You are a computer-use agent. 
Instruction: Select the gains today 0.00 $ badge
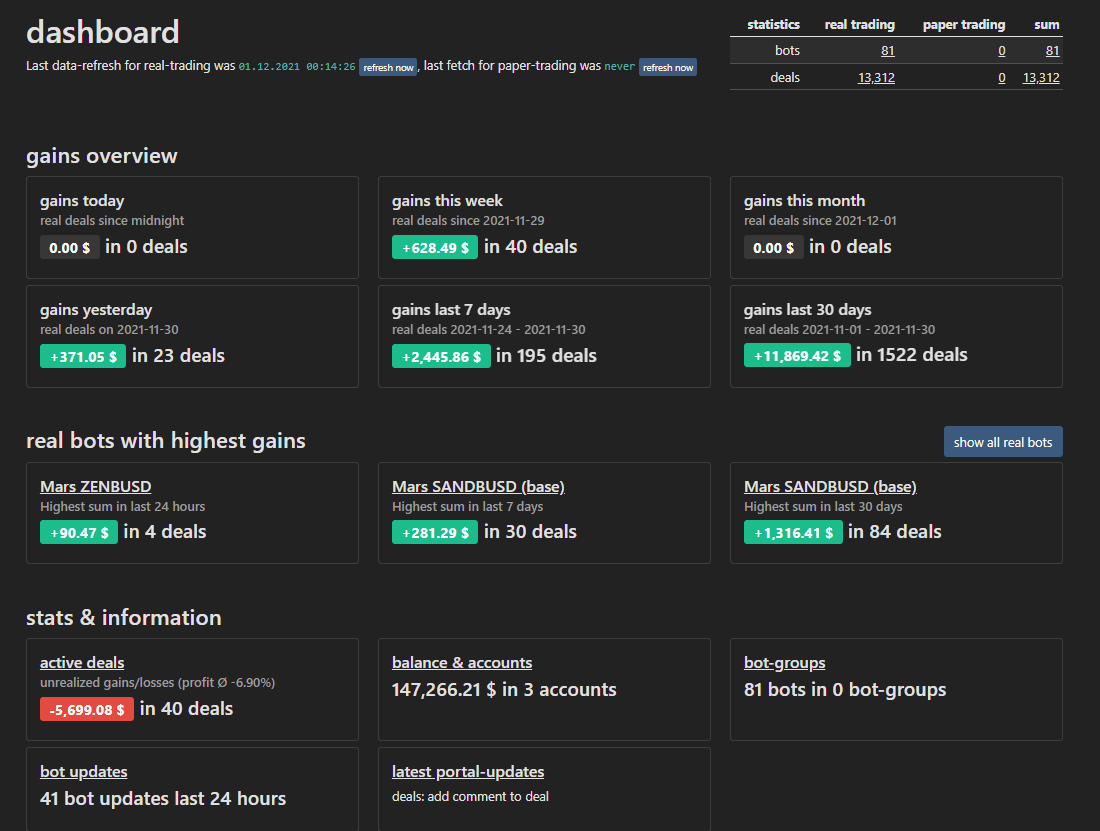pyautogui.click(x=69, y=248)
